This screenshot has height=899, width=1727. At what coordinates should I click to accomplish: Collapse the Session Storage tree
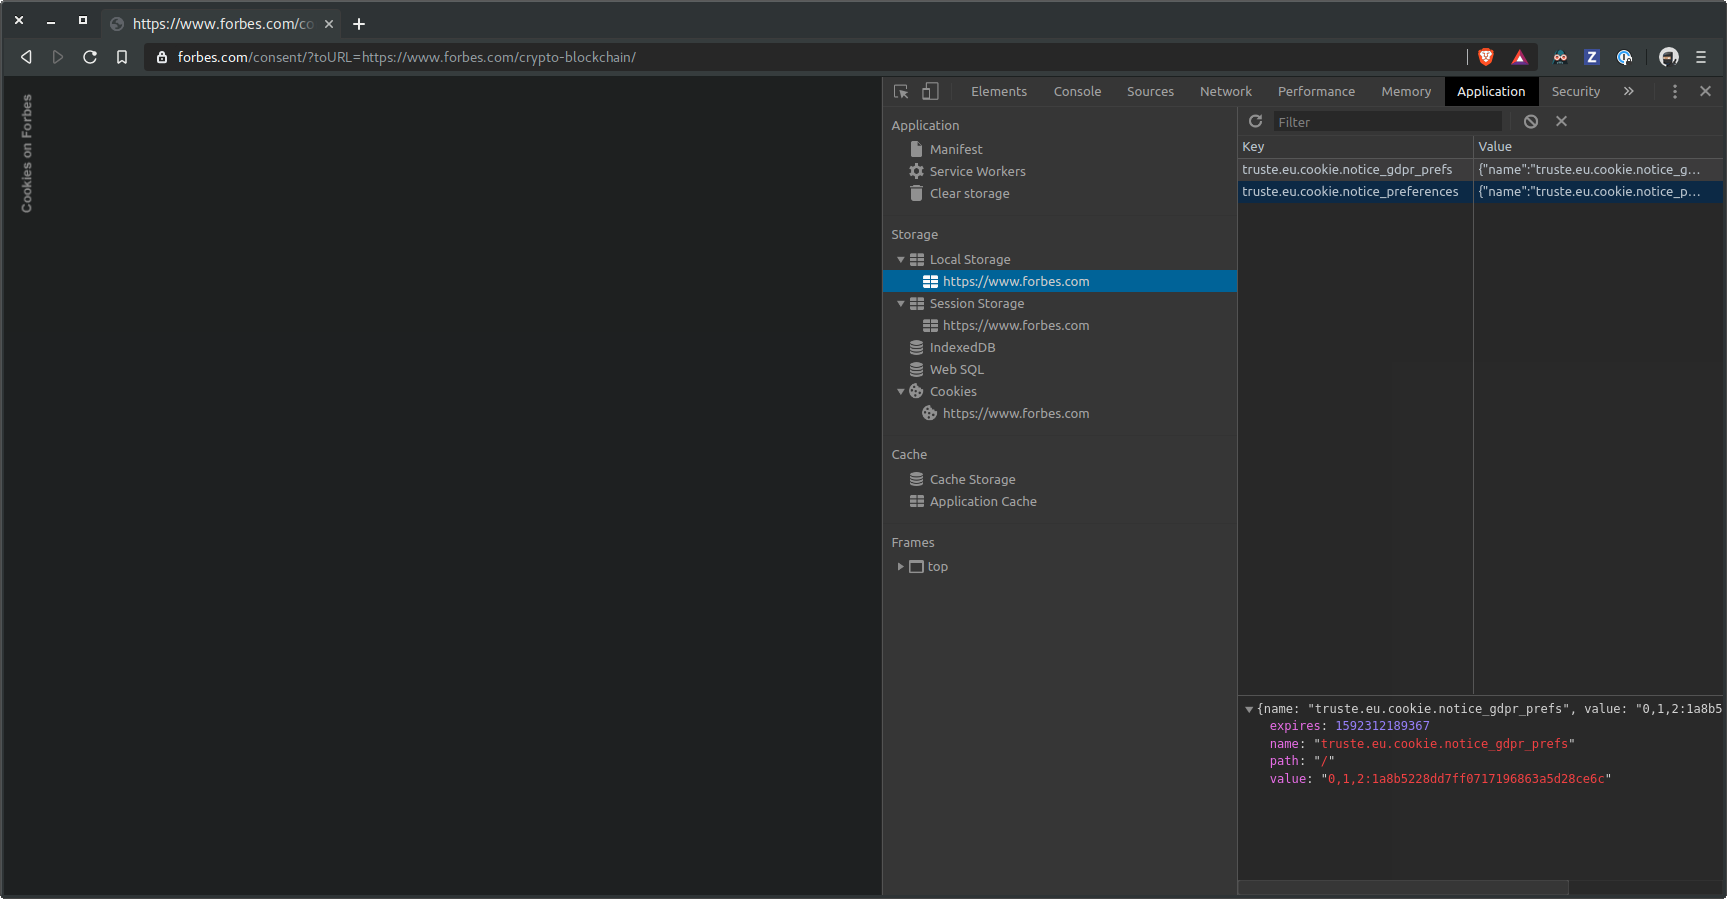pos(901,303)
